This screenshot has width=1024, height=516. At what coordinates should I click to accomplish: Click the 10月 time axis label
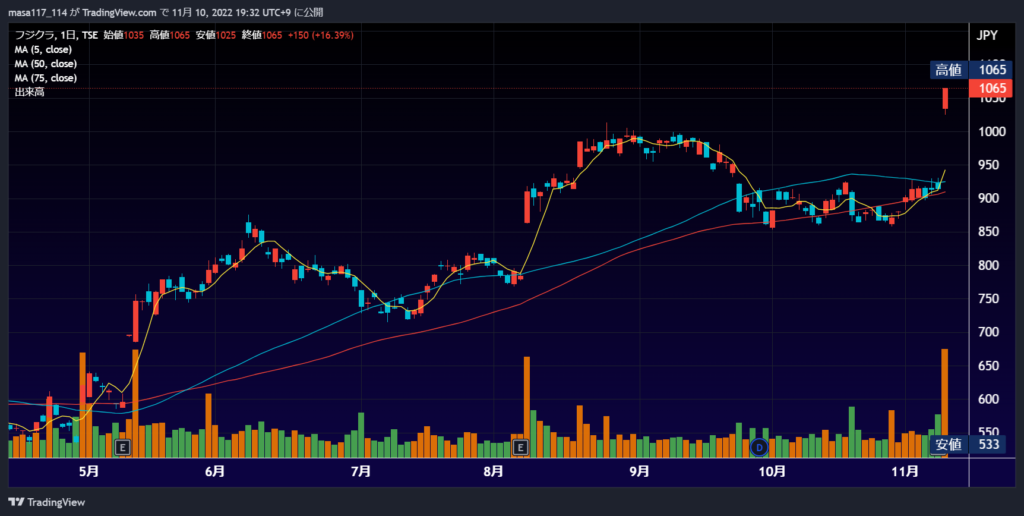click(x=772, y=472)
